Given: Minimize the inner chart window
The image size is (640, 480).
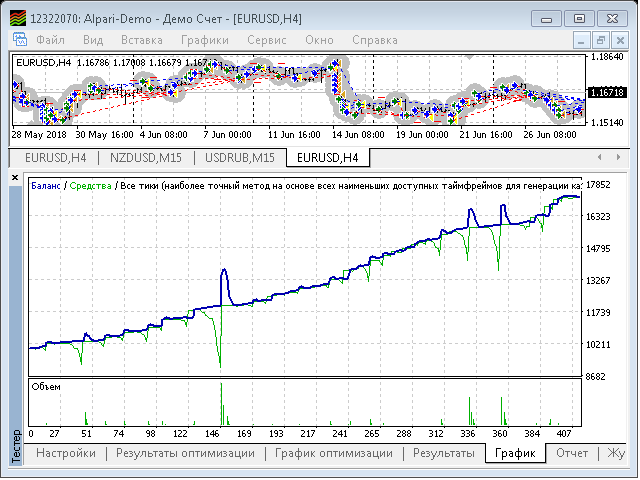Looking at the screenshot, I should [581, 40].
